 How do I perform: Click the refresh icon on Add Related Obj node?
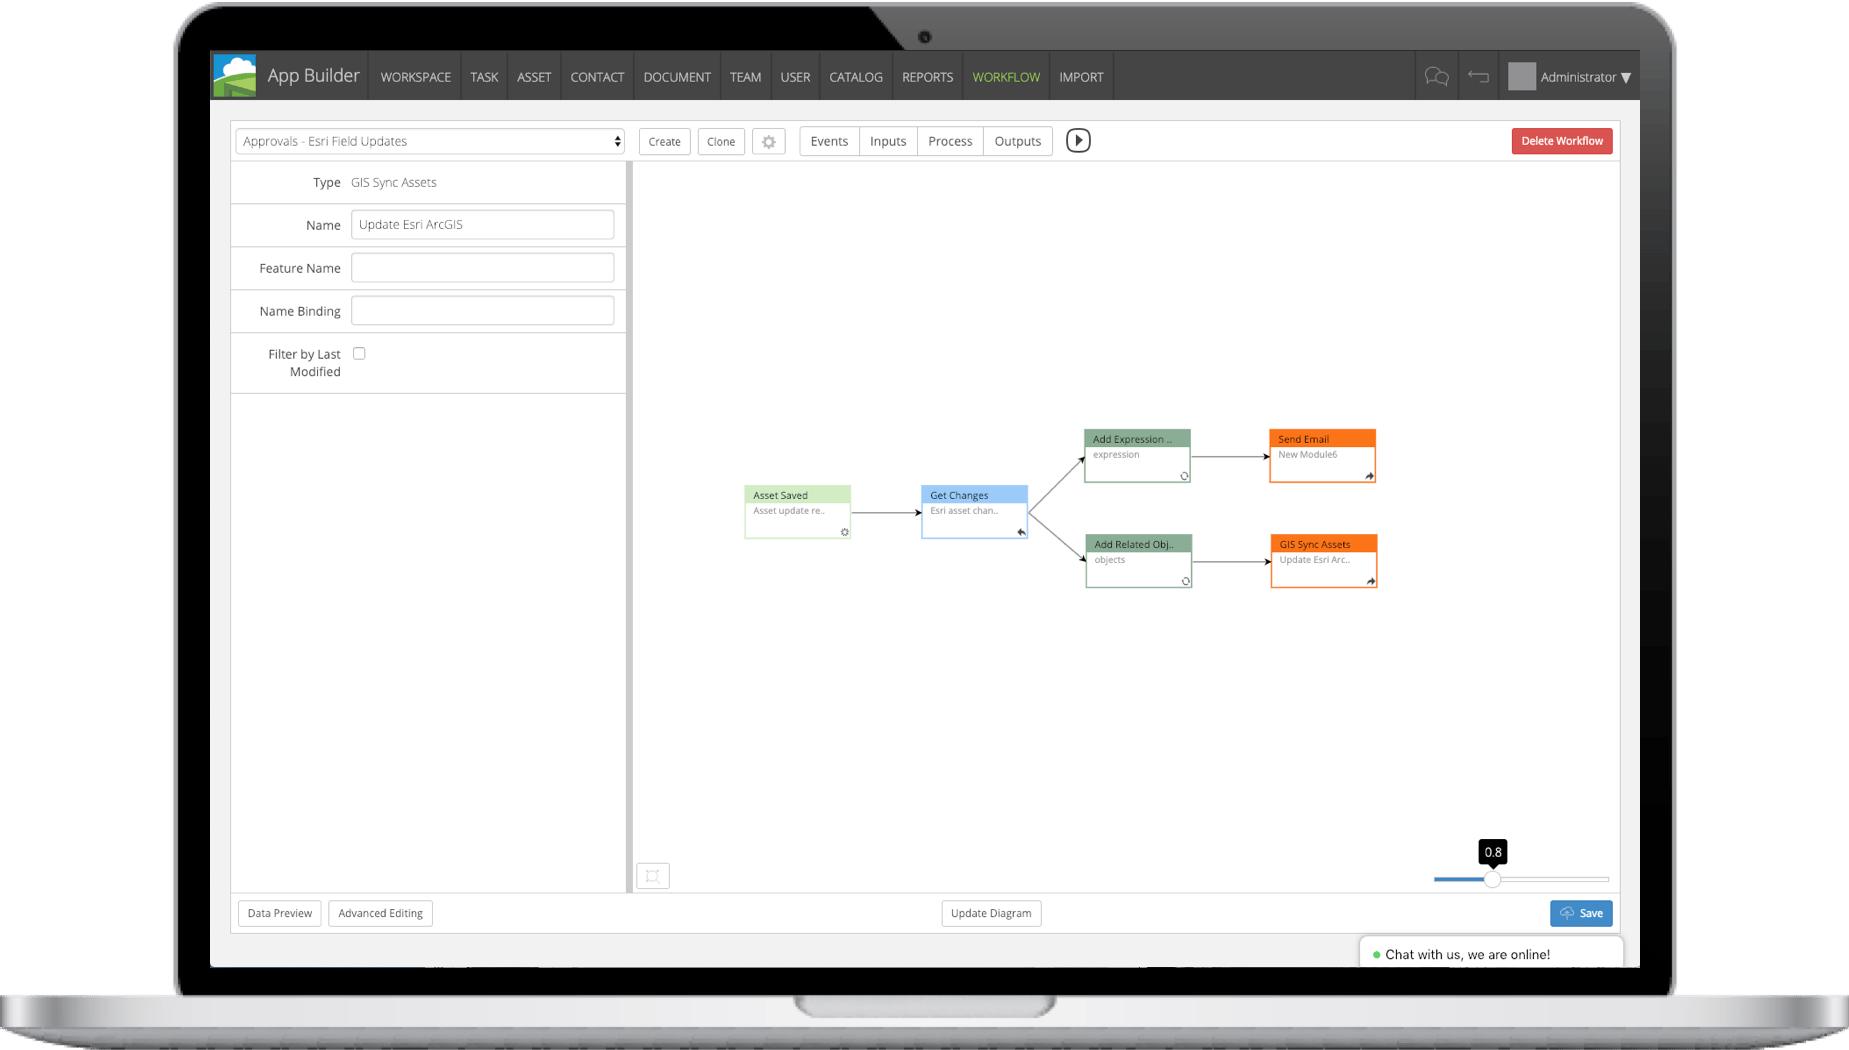coord(1184,582)
